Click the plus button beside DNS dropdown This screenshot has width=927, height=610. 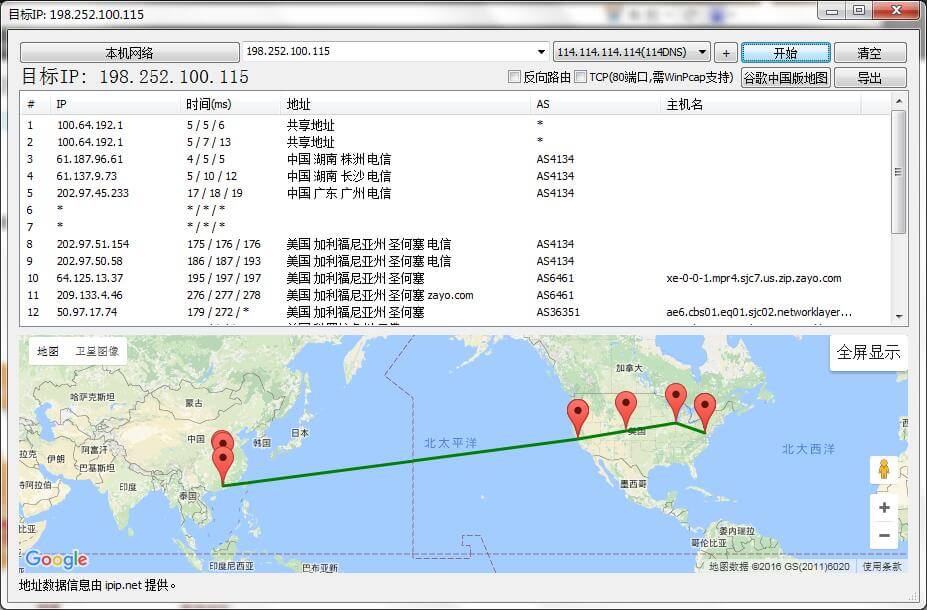(x=726, y=53)
